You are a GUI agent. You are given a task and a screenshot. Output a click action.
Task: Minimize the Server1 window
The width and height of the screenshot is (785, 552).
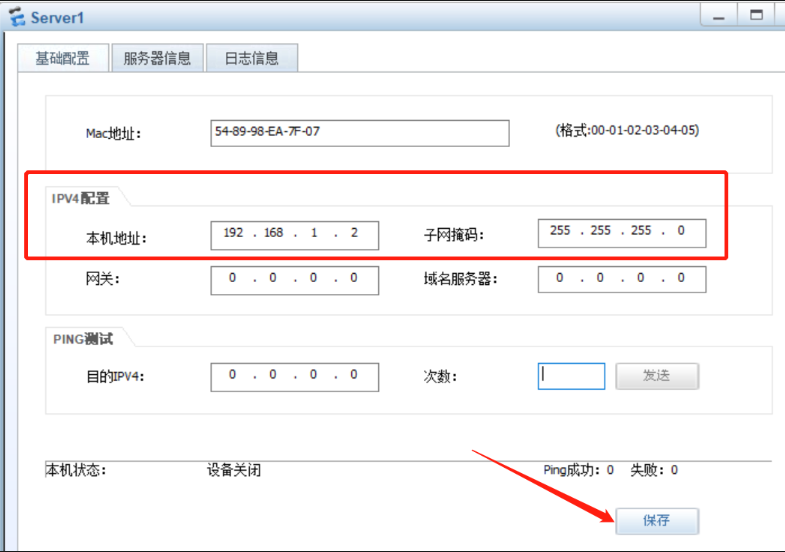pos(719,16)
